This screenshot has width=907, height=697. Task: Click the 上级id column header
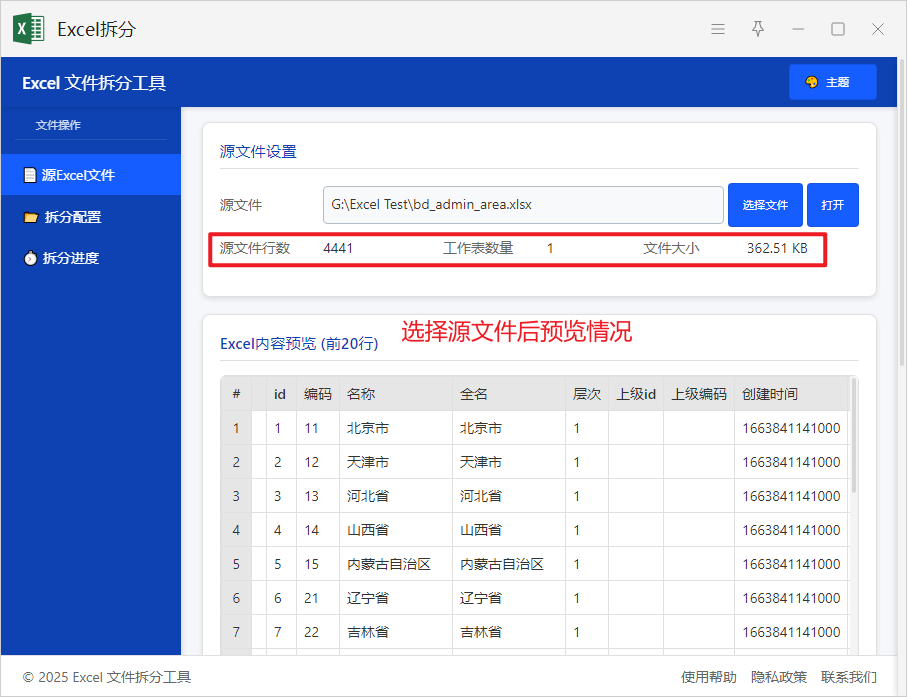(636, 394)
